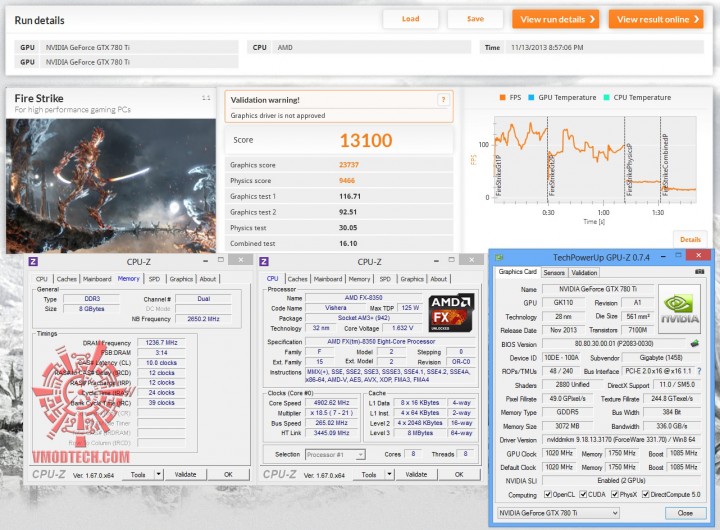This screenshot has height=530, width=720.
Task: Click the FPS orange legend marker
Action: (x=502, y=97)
